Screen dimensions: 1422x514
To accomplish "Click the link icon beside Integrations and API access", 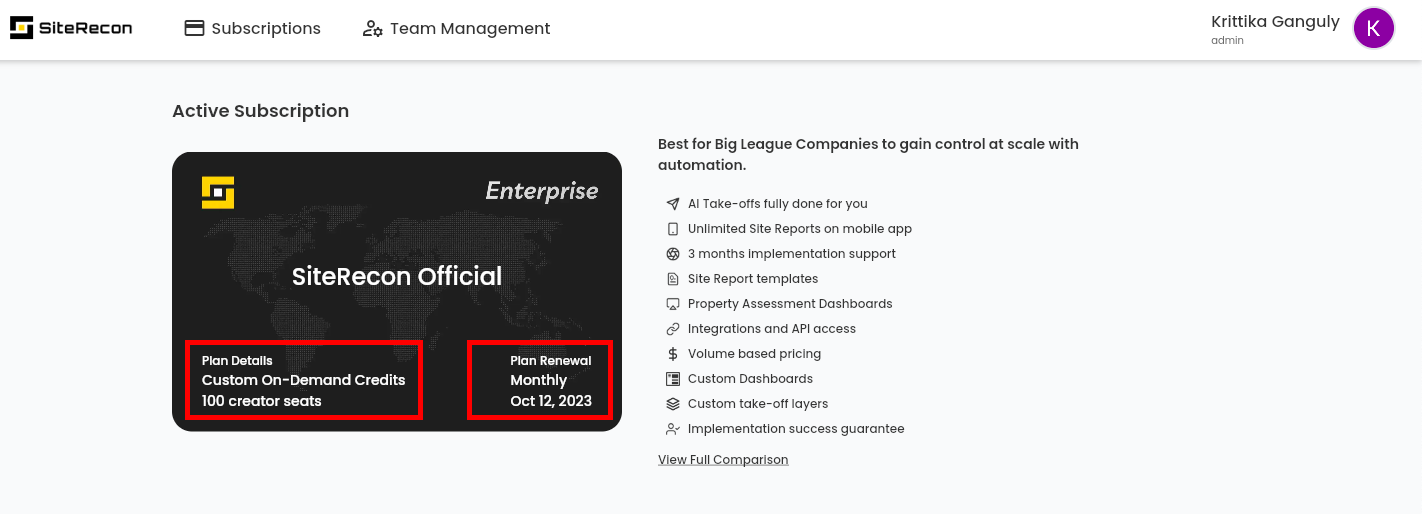I will click(673, 329).
